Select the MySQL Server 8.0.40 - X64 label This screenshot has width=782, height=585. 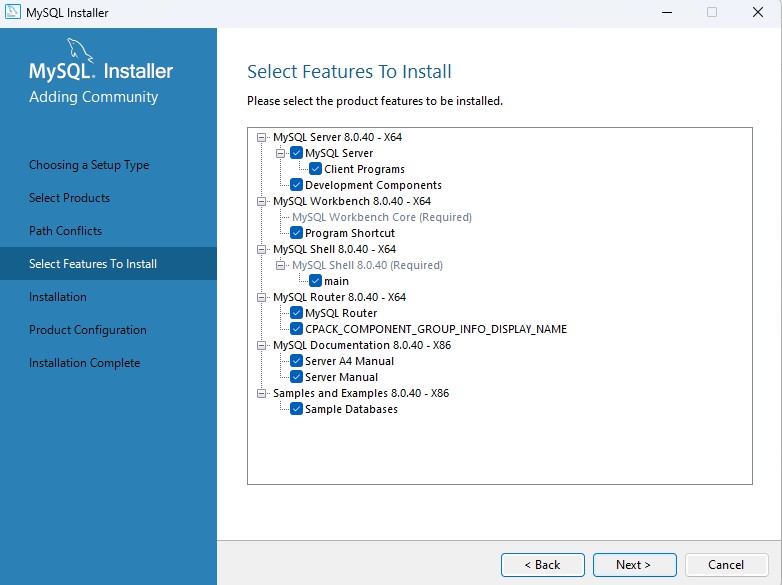[x=337, y=137]
